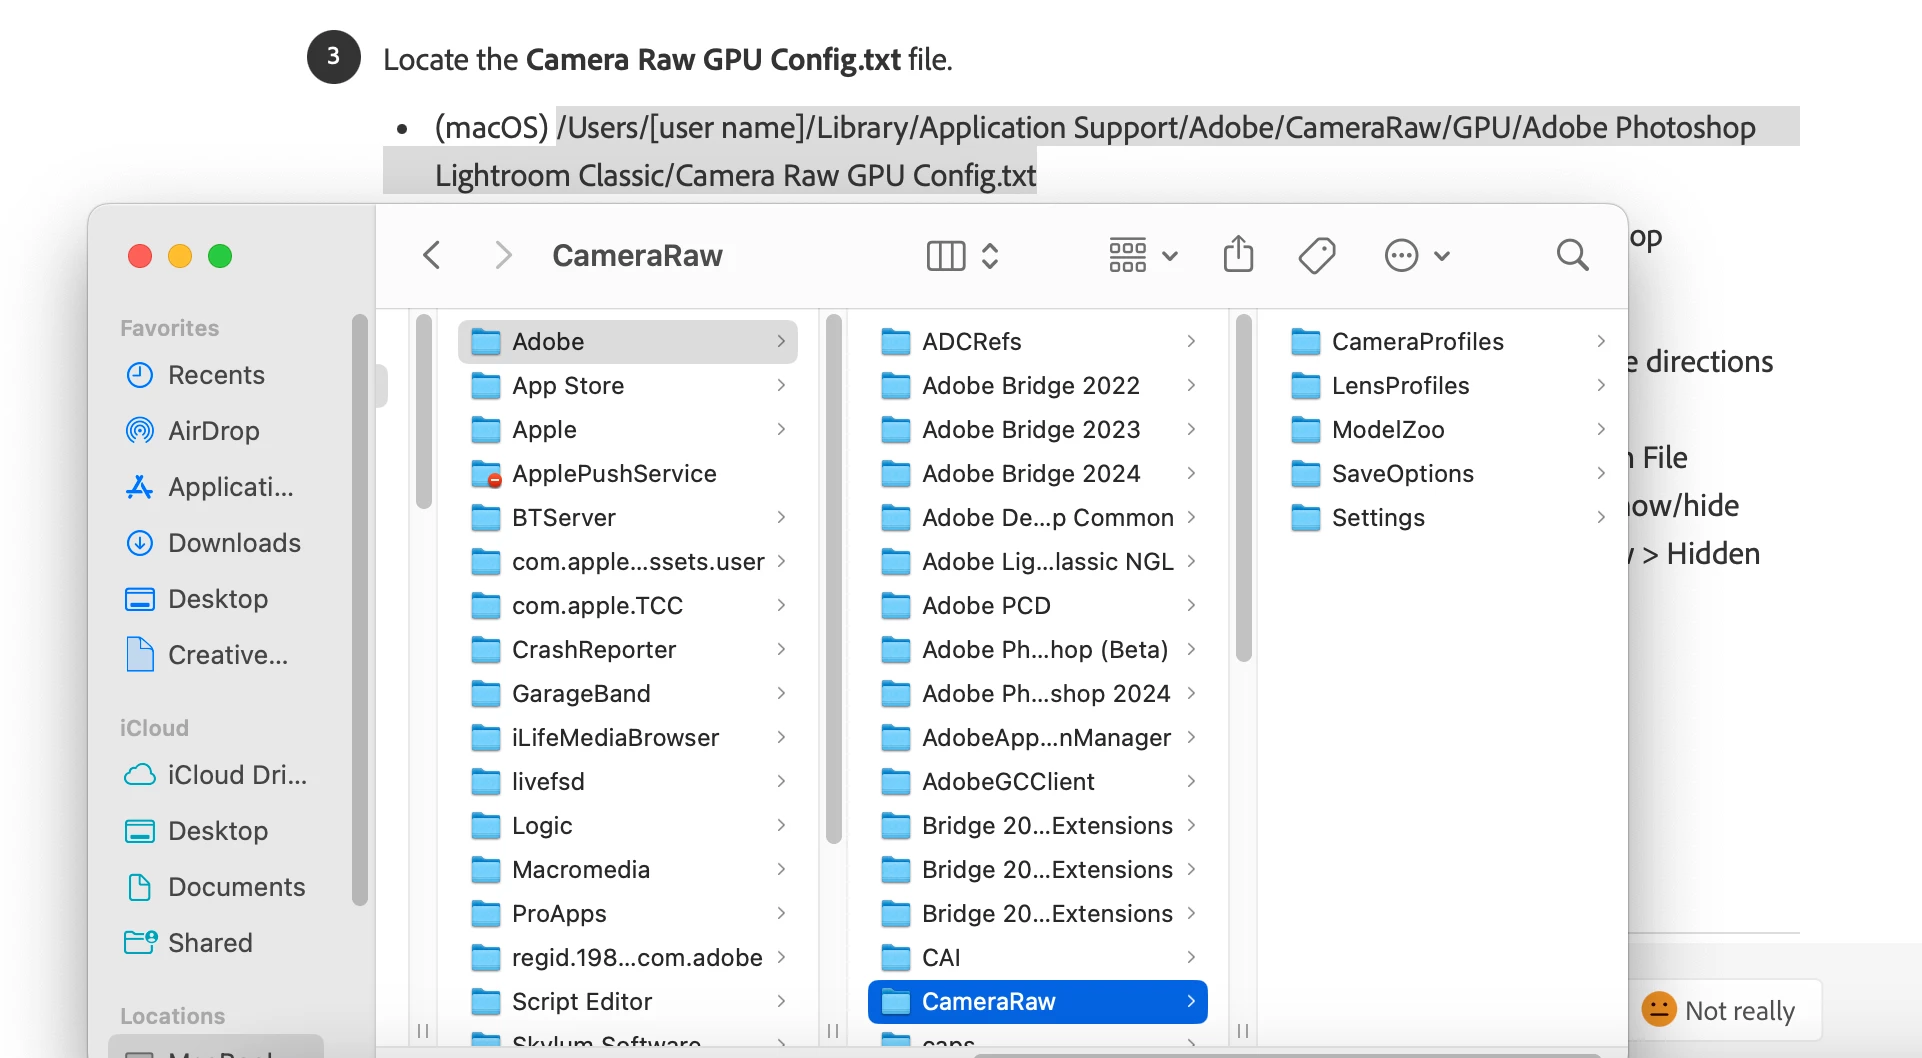Viewport: 1922px width, 1058px height.
Task: Open Finder search magnifier
Action: point(1572,255)
